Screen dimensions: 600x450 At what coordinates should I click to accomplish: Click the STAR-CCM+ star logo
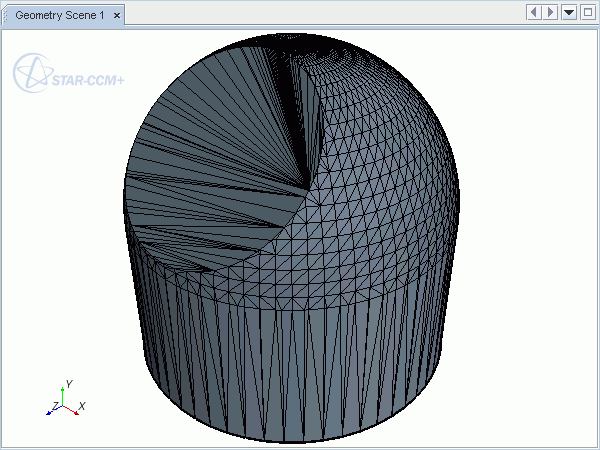pos(30,72)
